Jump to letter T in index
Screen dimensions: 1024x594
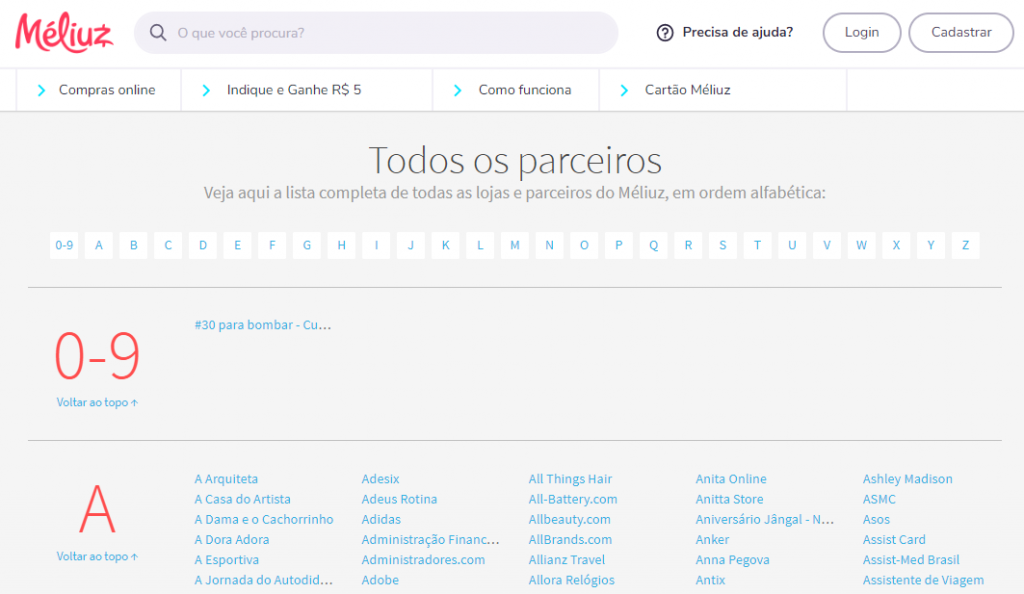(758, 245)
